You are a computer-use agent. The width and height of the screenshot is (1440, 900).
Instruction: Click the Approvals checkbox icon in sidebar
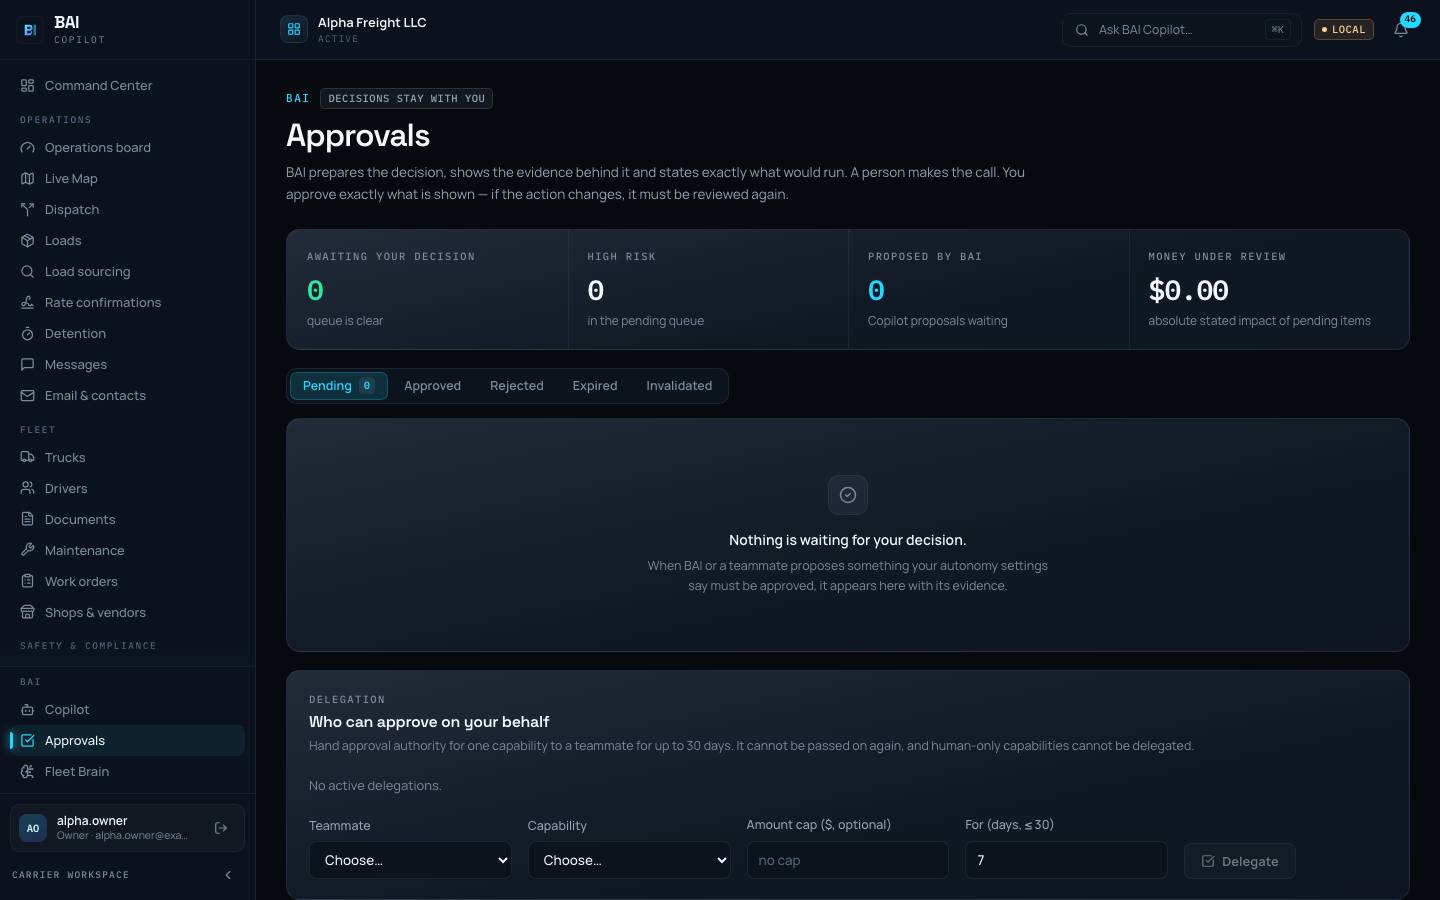28,741
